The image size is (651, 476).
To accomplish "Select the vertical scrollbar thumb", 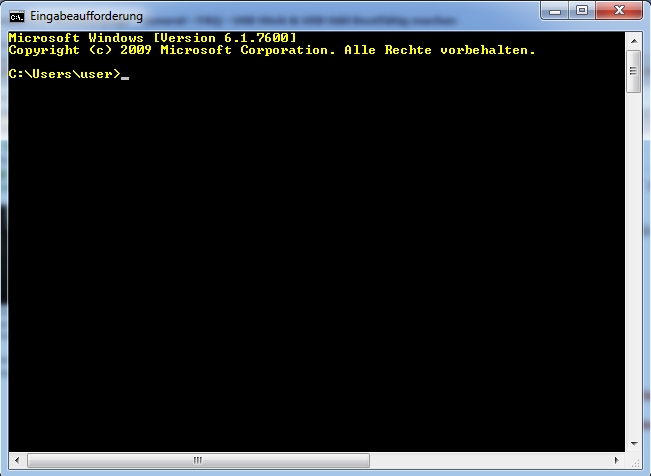I will pyautogui.click(x=634, y=71).
